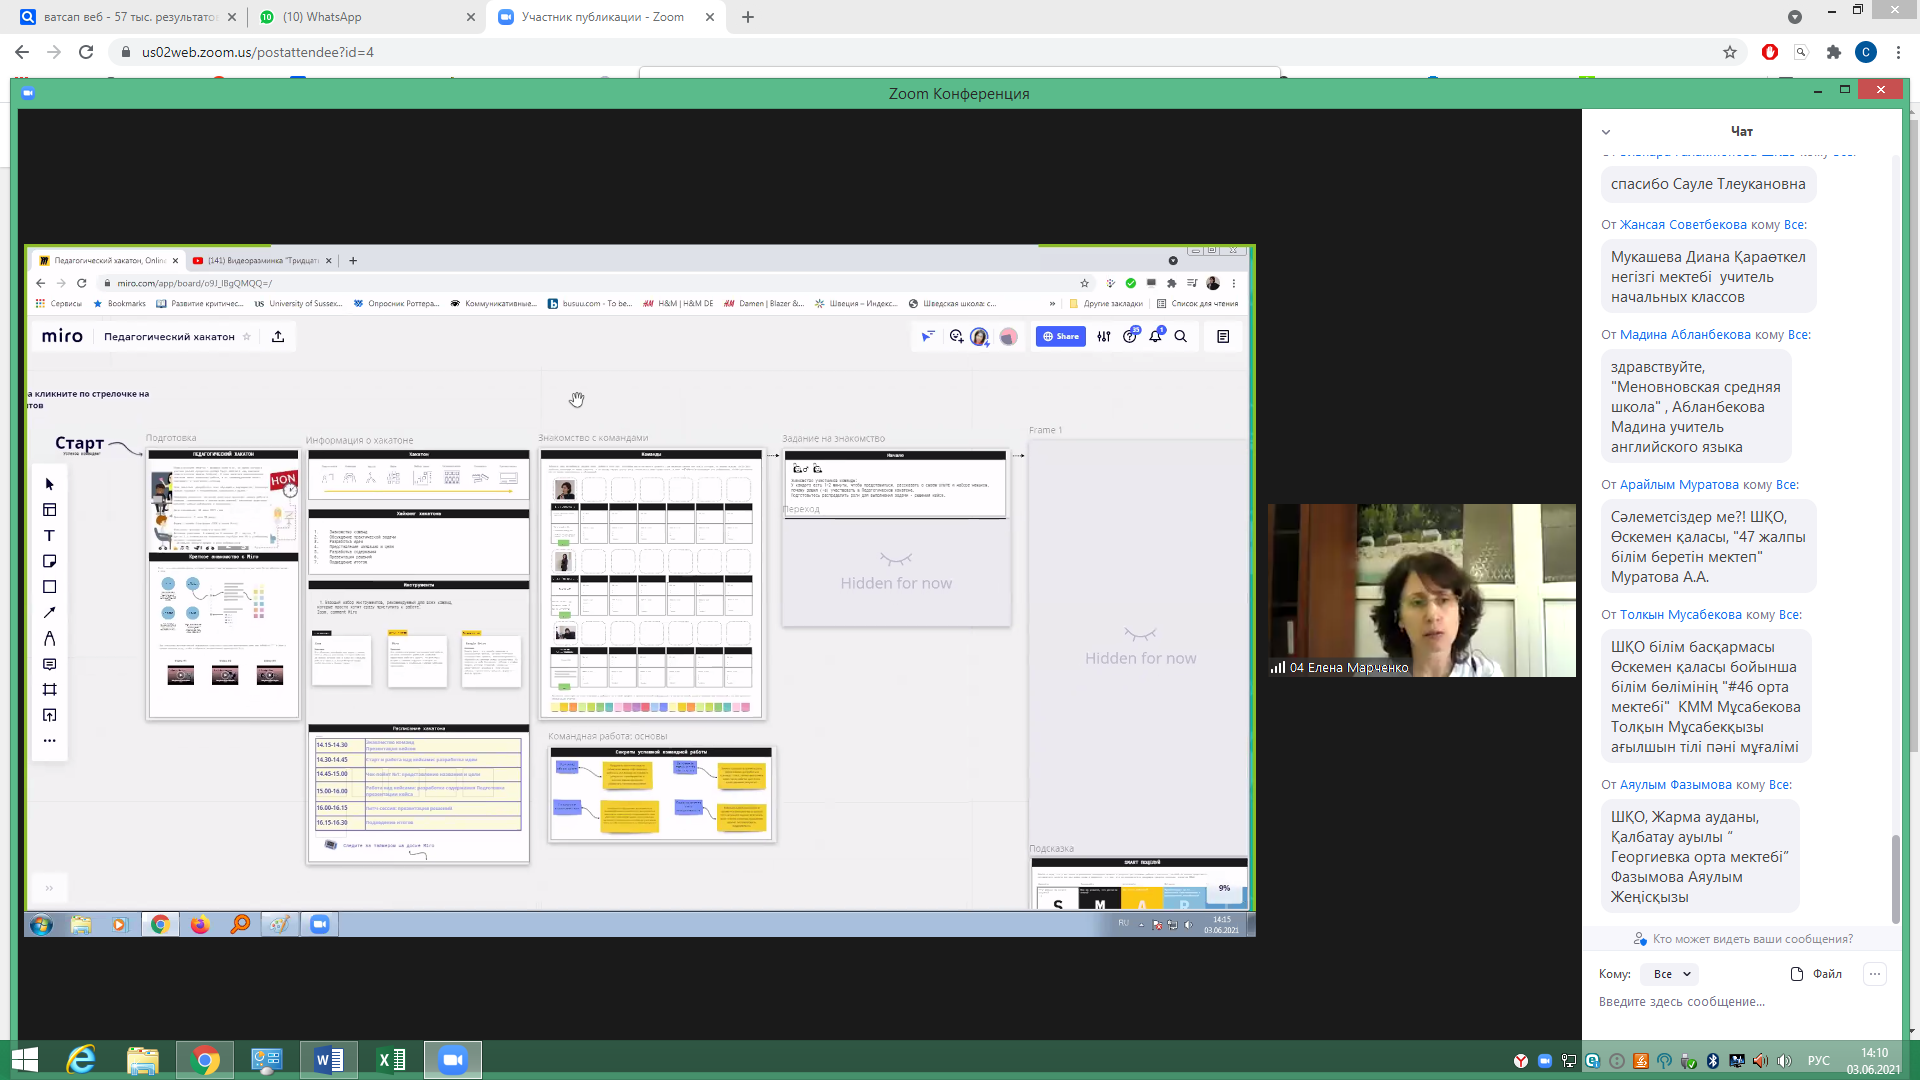
Task: Open the Windows Start button
Action: click(x=24, y=1060)
